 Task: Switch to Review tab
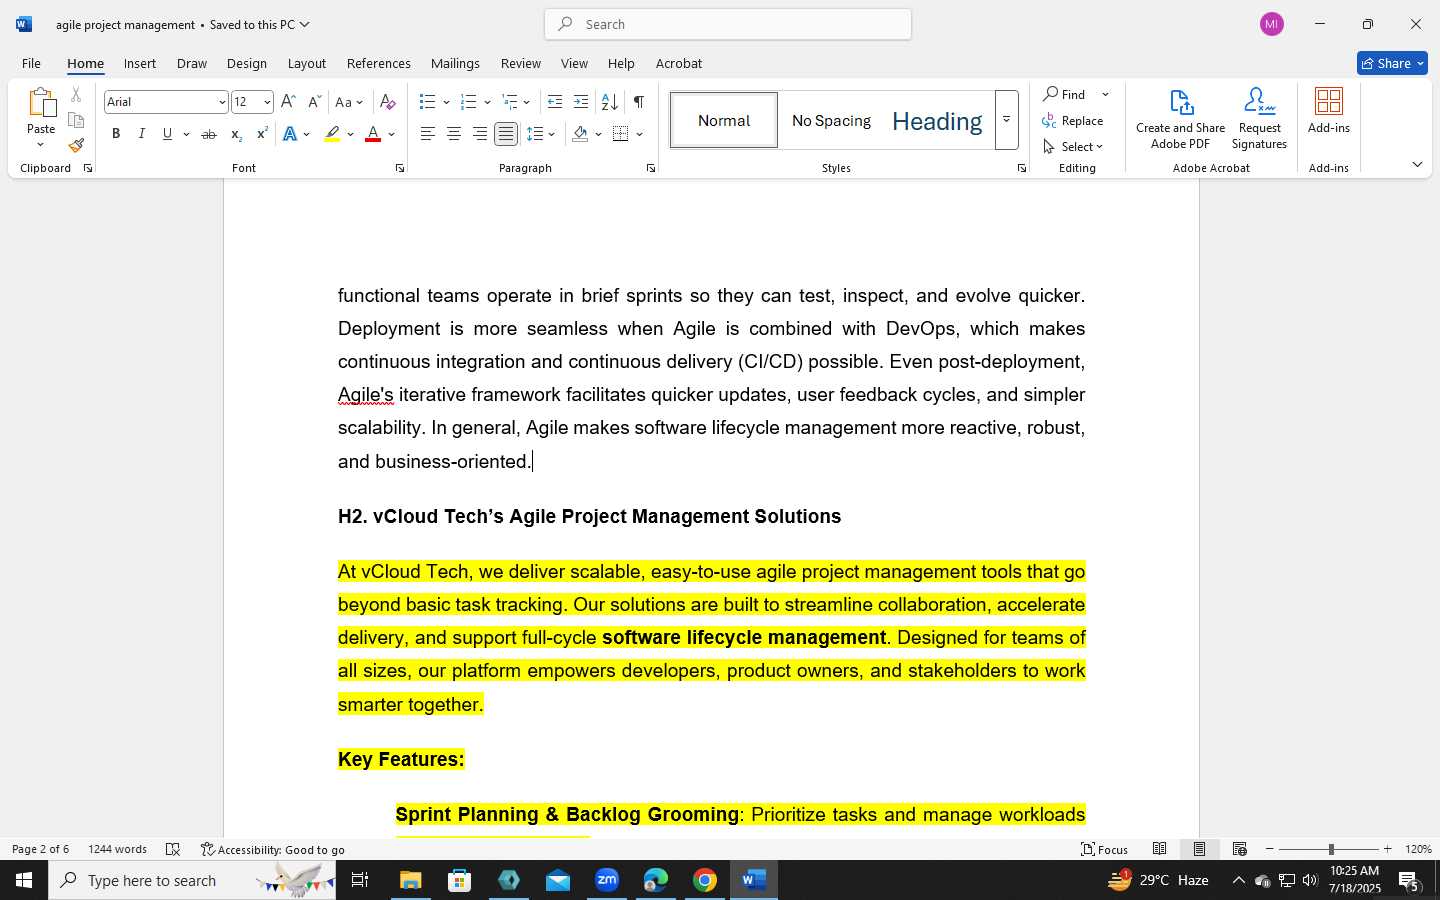click(520, 63)
